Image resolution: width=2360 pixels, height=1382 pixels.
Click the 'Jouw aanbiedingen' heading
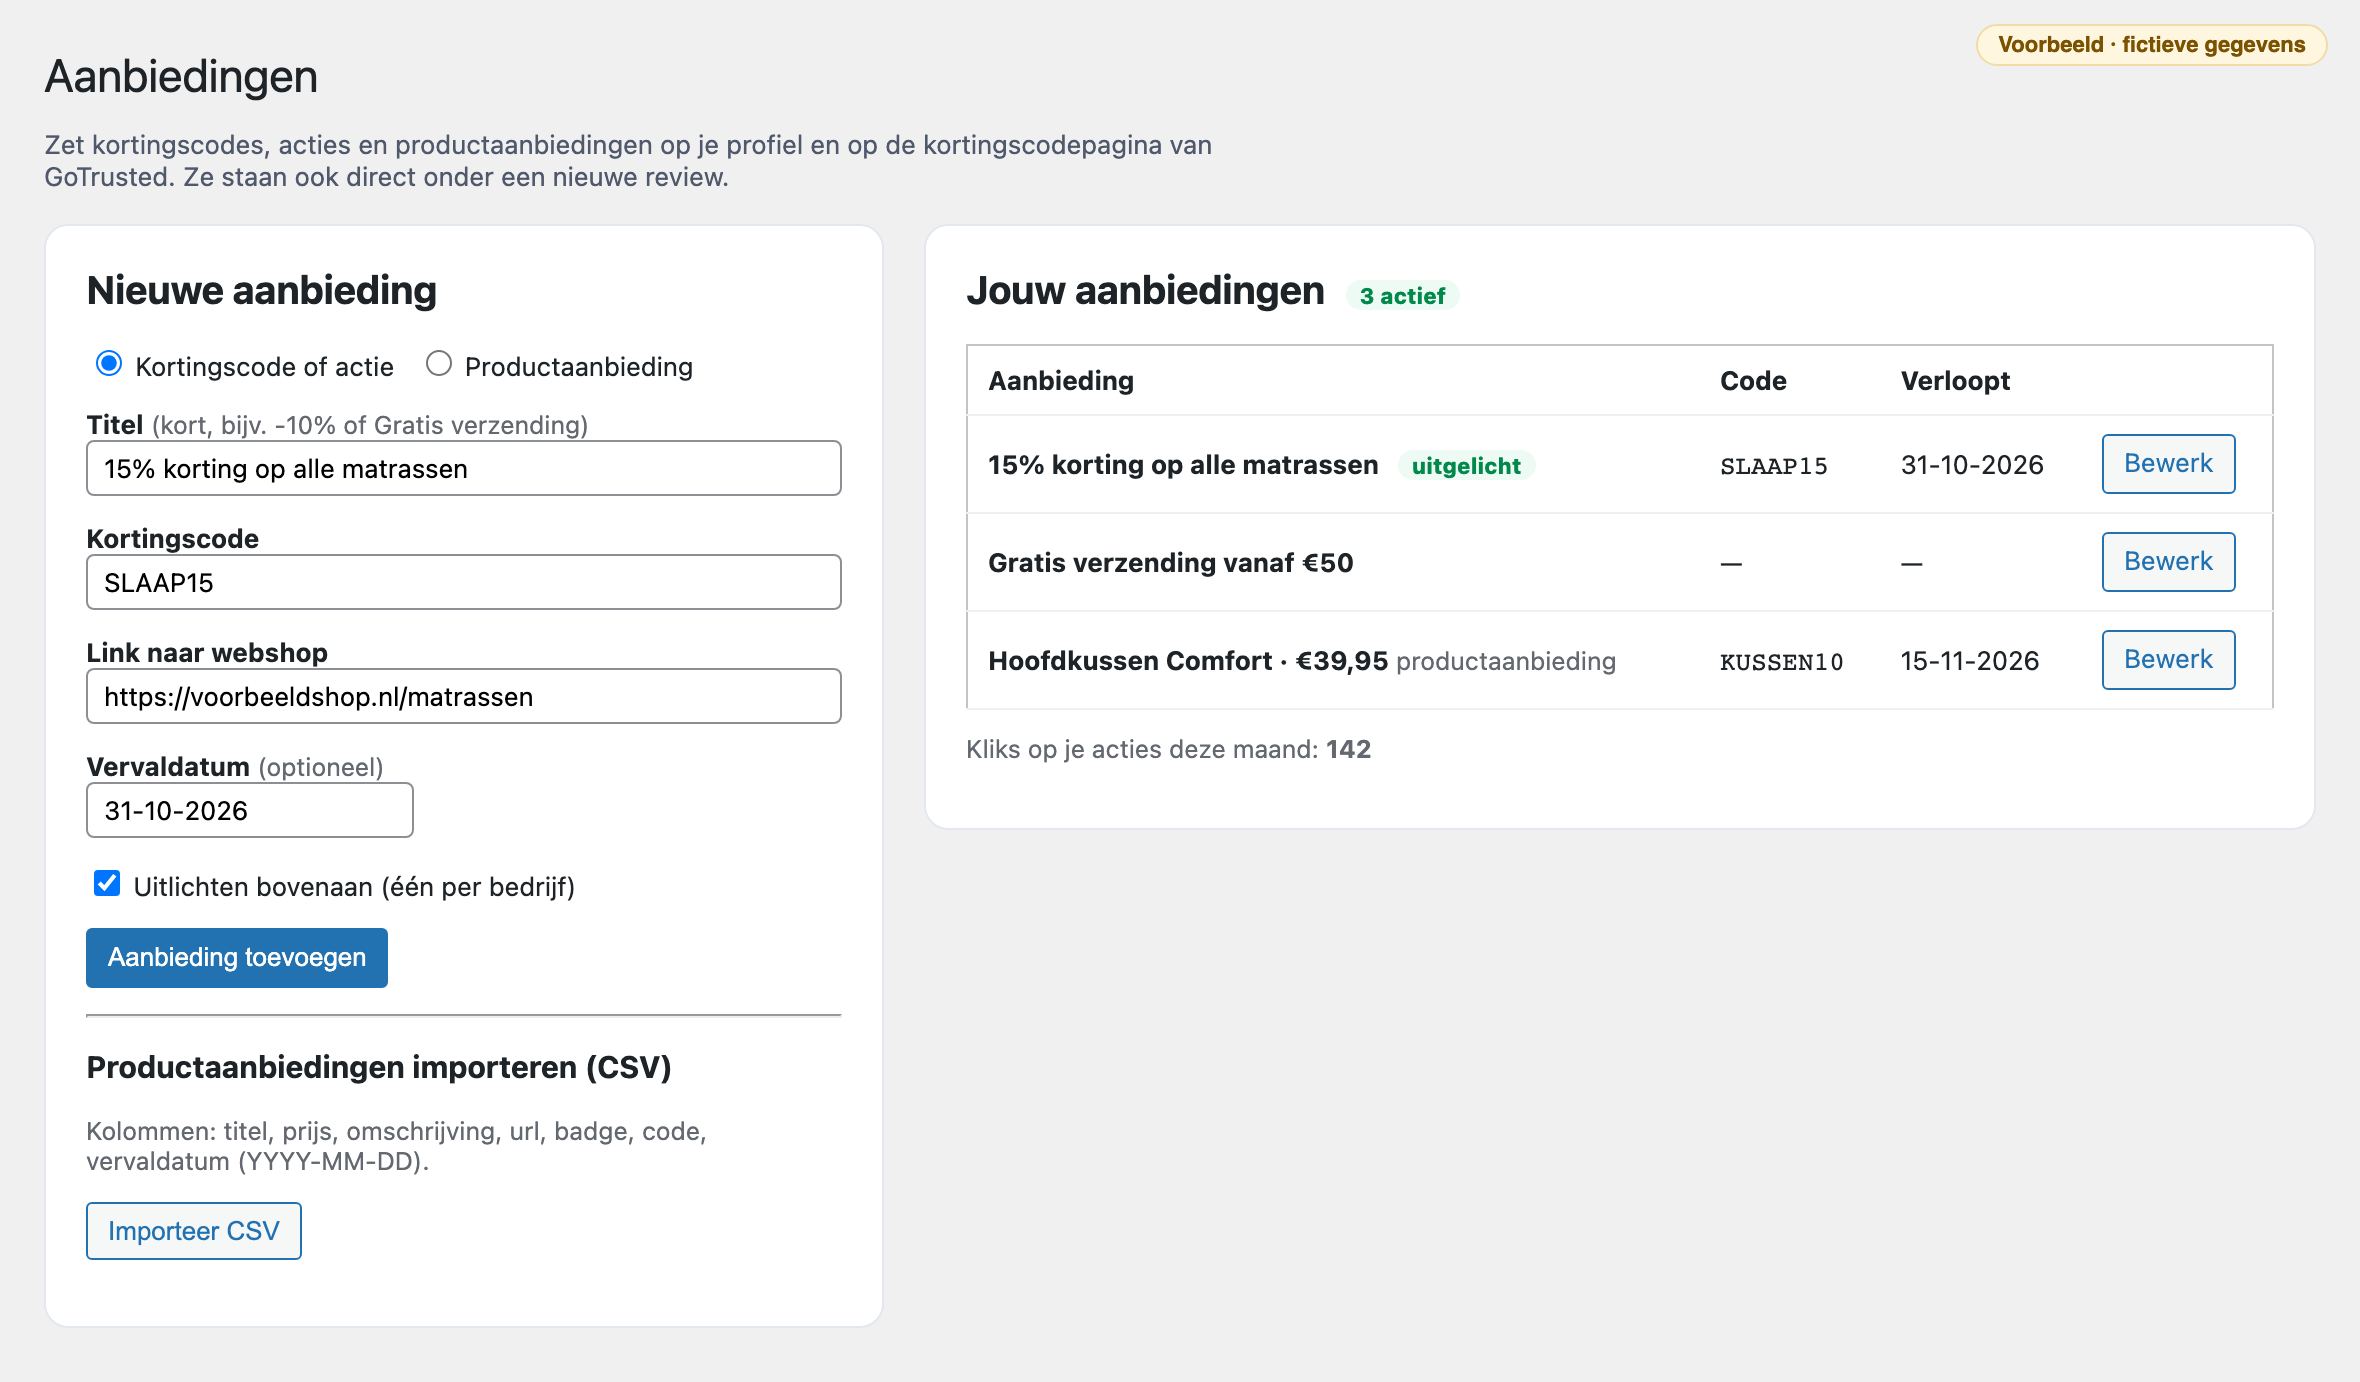[1145, 291]
